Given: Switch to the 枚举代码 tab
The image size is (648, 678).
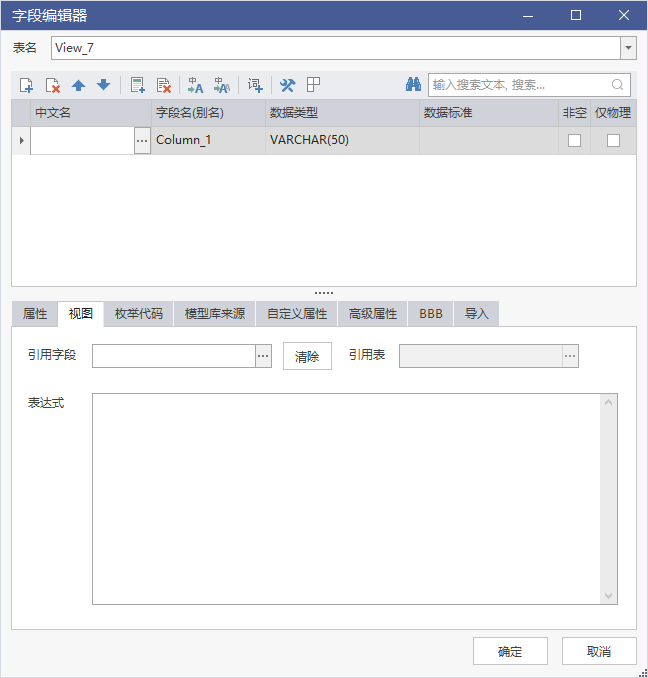Looking at the screenshot, I should pos(138,313).
